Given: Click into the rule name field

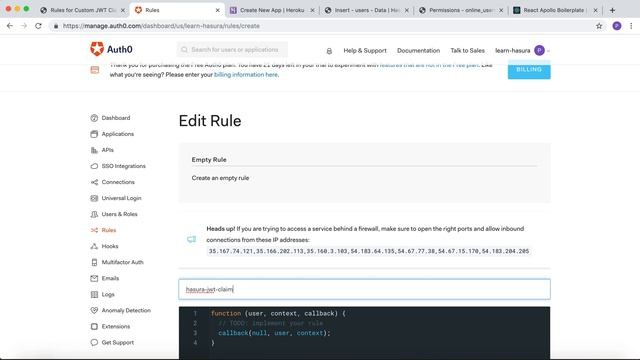Looking at the screenshot, I should pos(364,289).
